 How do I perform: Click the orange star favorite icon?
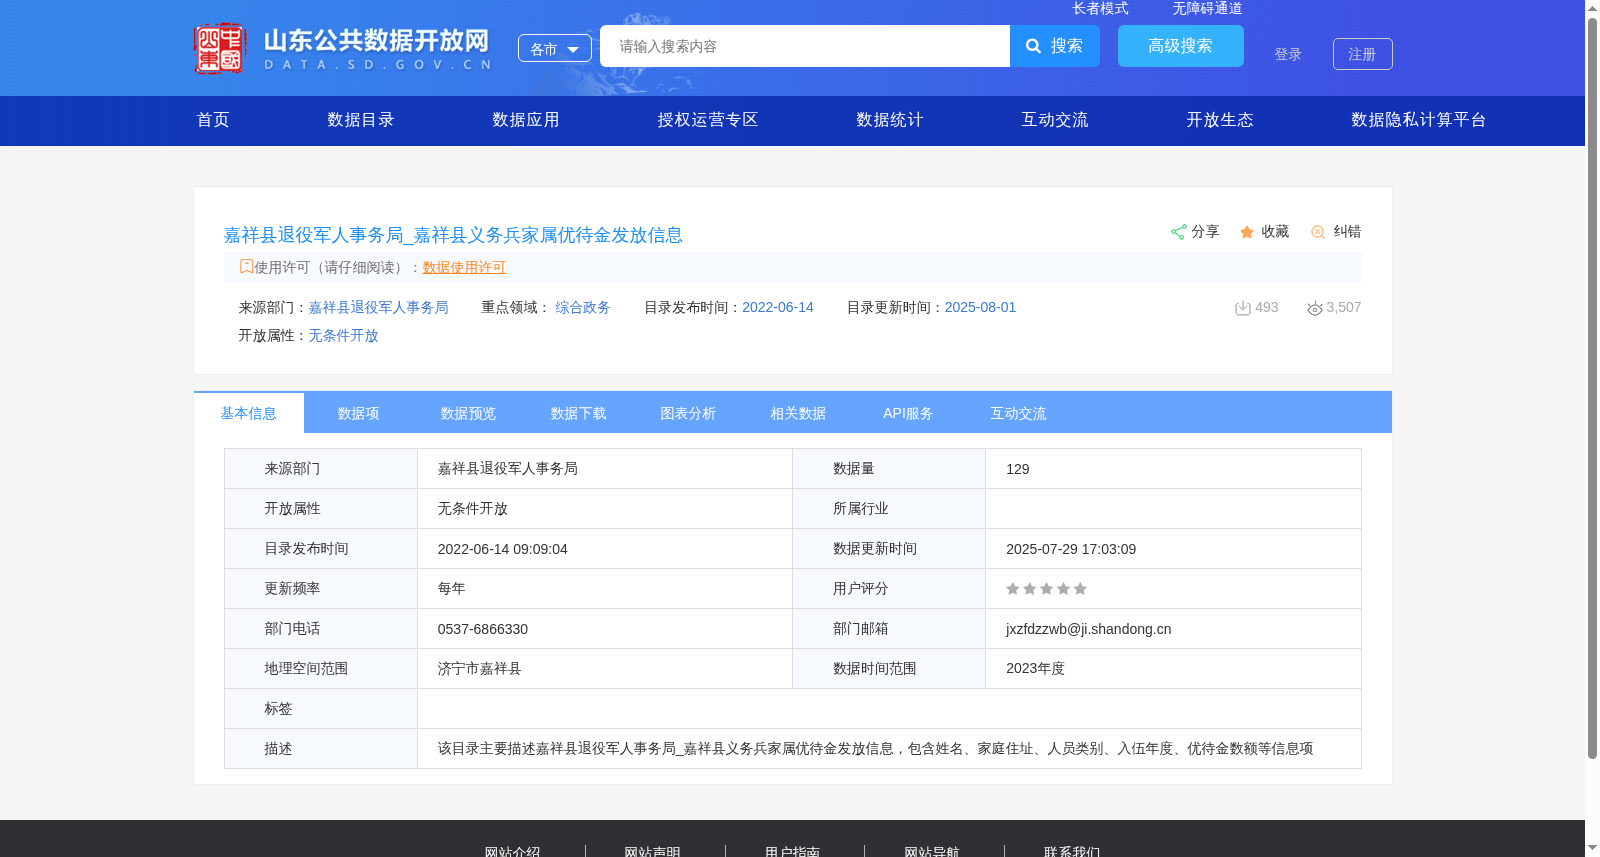tap(1247, 232)
